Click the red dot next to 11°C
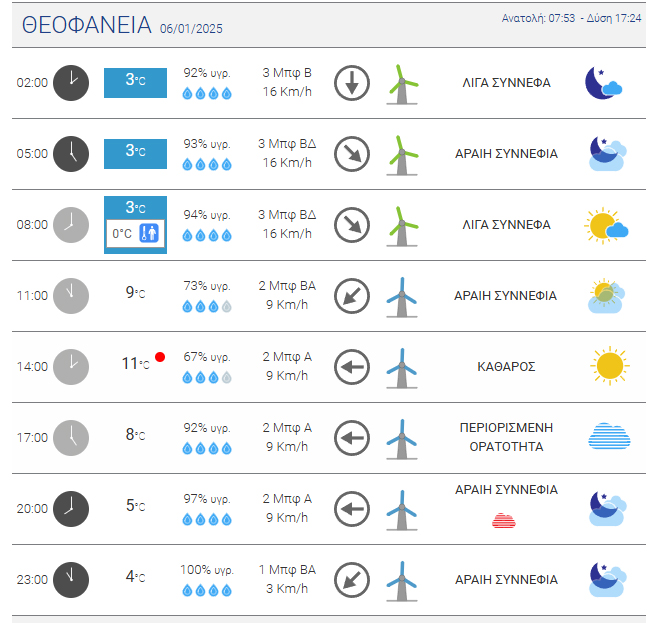 (x=160, y=357)
